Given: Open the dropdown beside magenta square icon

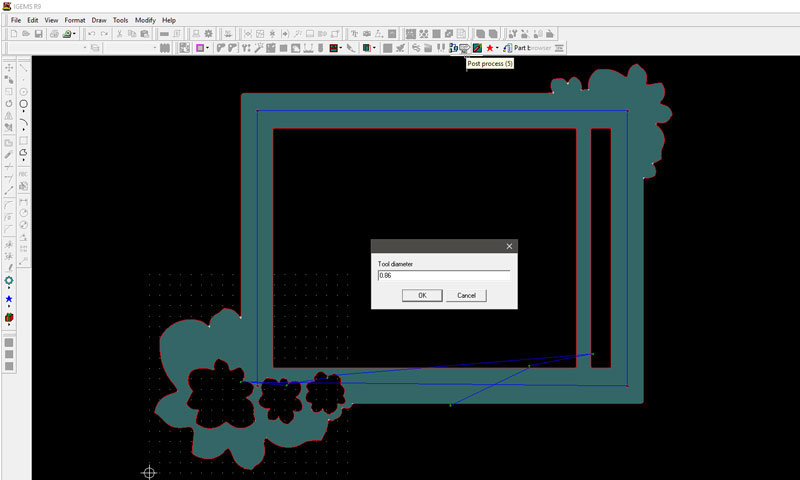Looking at the screenshot, I should (207, 48).
